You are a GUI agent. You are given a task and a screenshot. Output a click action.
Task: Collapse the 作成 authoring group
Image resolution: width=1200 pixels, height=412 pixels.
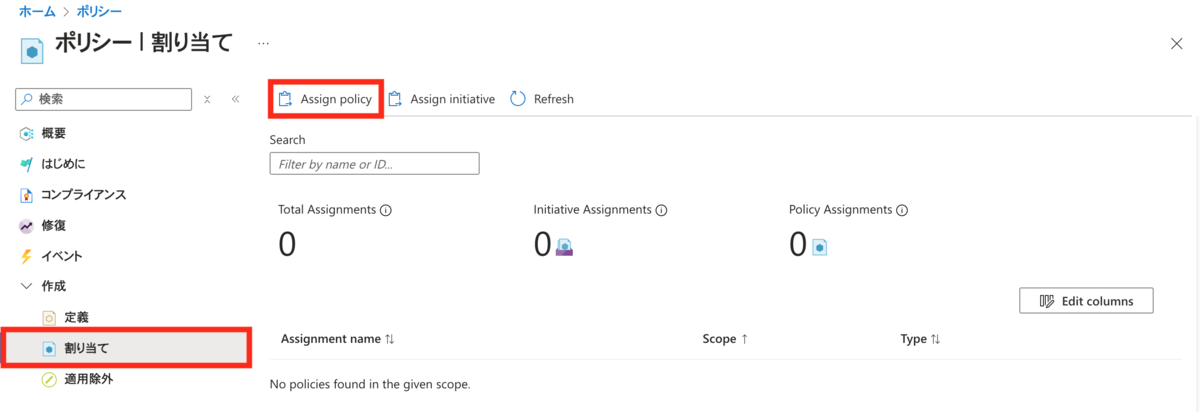(26, 286)
